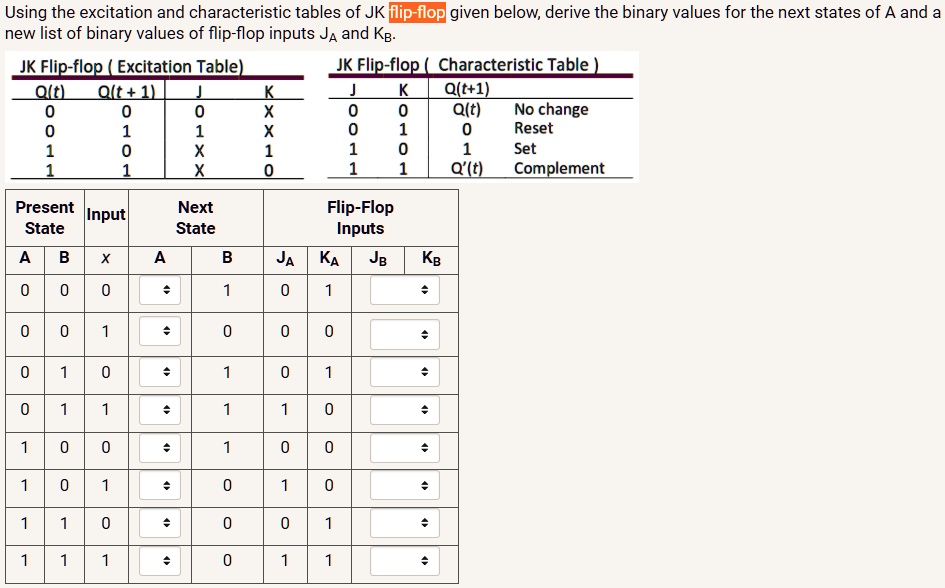The image size is (945, 588).
Task: Open Next State A dropdown for row 001
Action: (160, 331)
